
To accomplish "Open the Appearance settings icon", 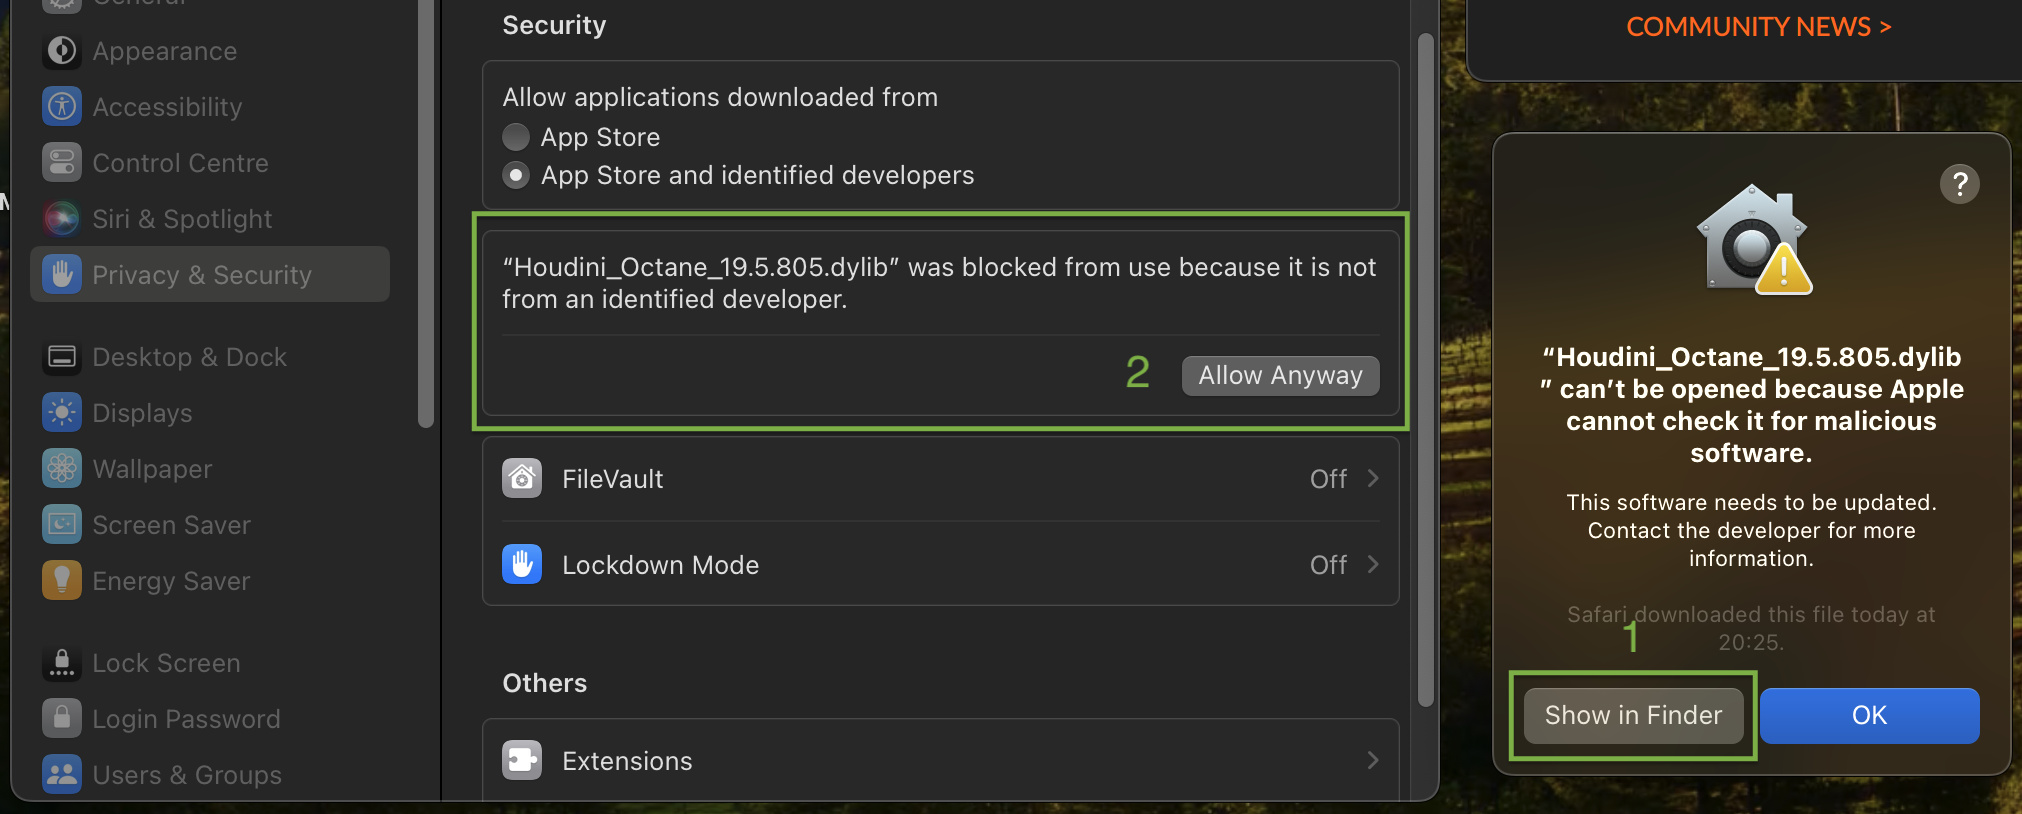I will pos(62,51).
